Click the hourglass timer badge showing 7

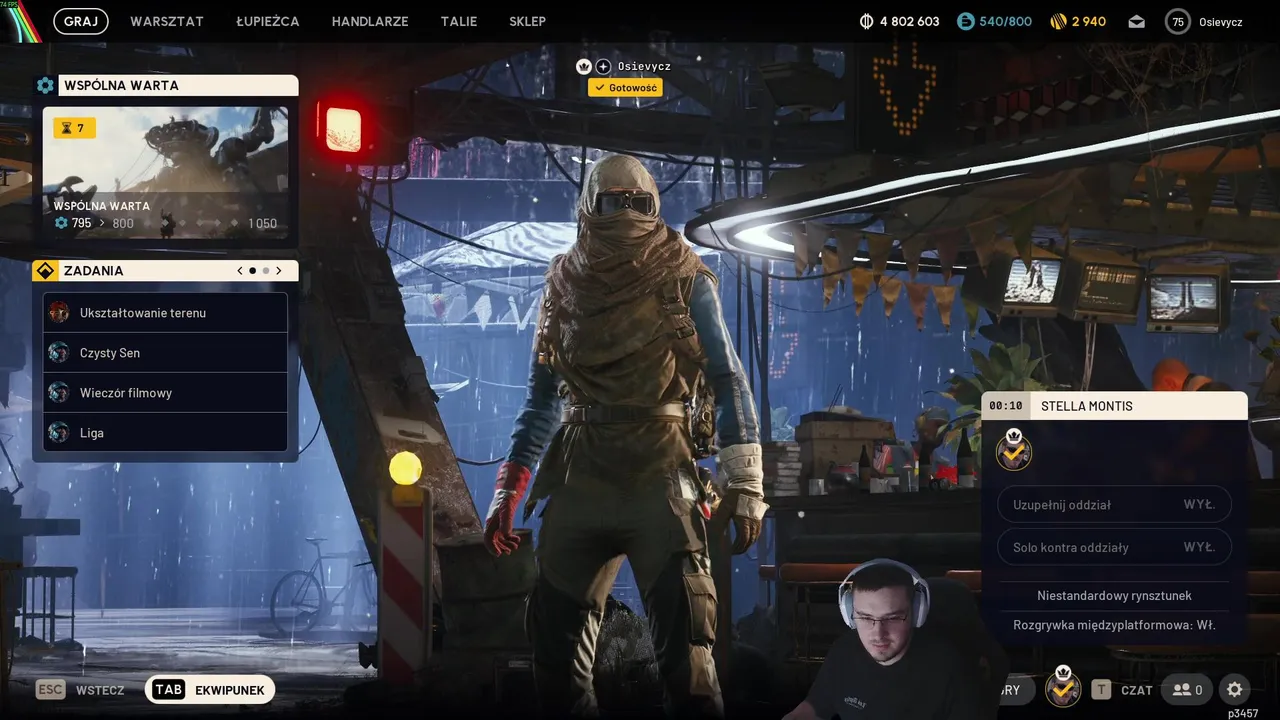(x=74, y=128)
